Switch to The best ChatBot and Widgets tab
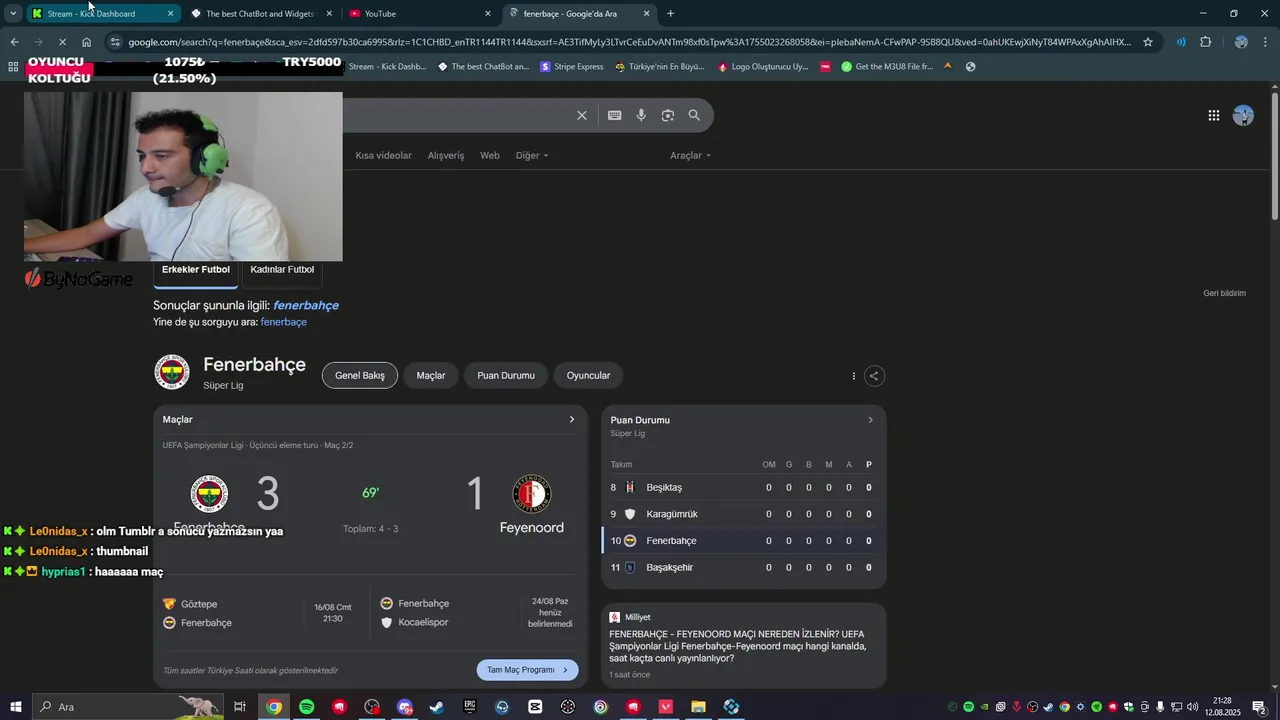 (x=260, y=14)
